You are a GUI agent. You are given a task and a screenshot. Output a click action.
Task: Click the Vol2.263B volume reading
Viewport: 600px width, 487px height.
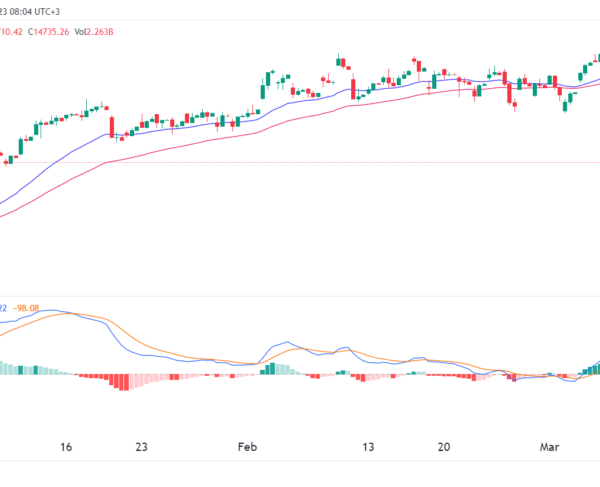(x=94, y=32)
